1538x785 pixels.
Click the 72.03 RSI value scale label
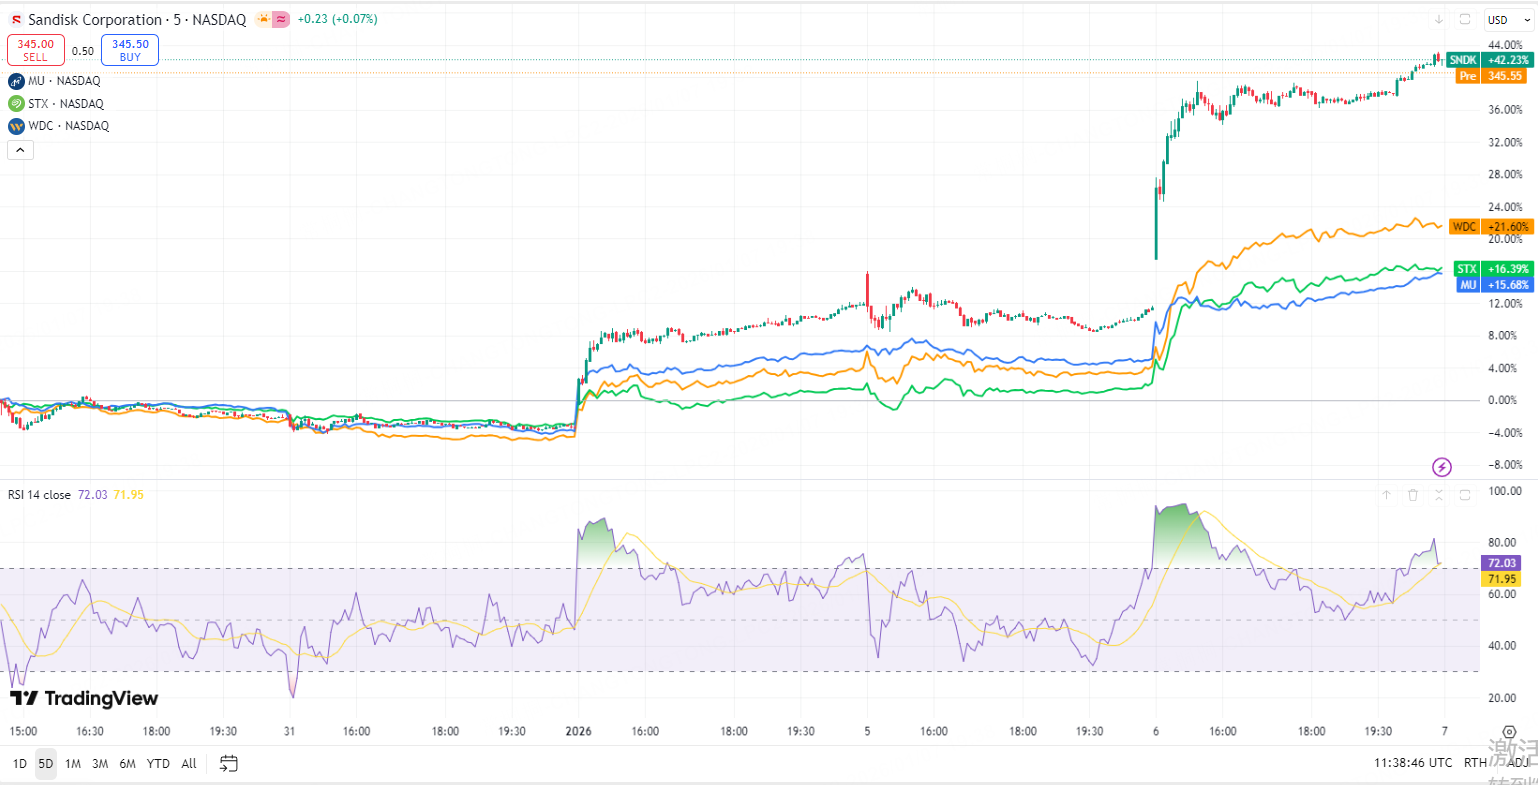(1503, 563)
